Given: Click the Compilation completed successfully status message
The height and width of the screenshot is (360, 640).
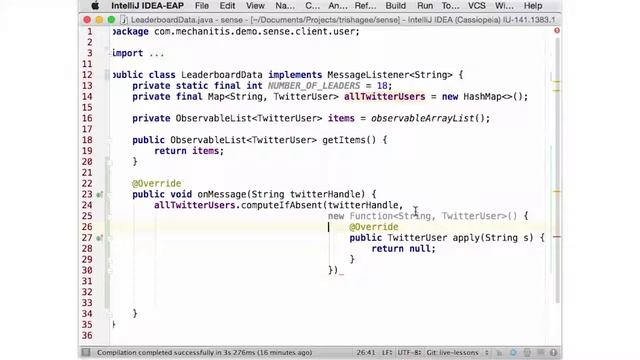Looking at the screenshot, I should (x=204, y=352).
